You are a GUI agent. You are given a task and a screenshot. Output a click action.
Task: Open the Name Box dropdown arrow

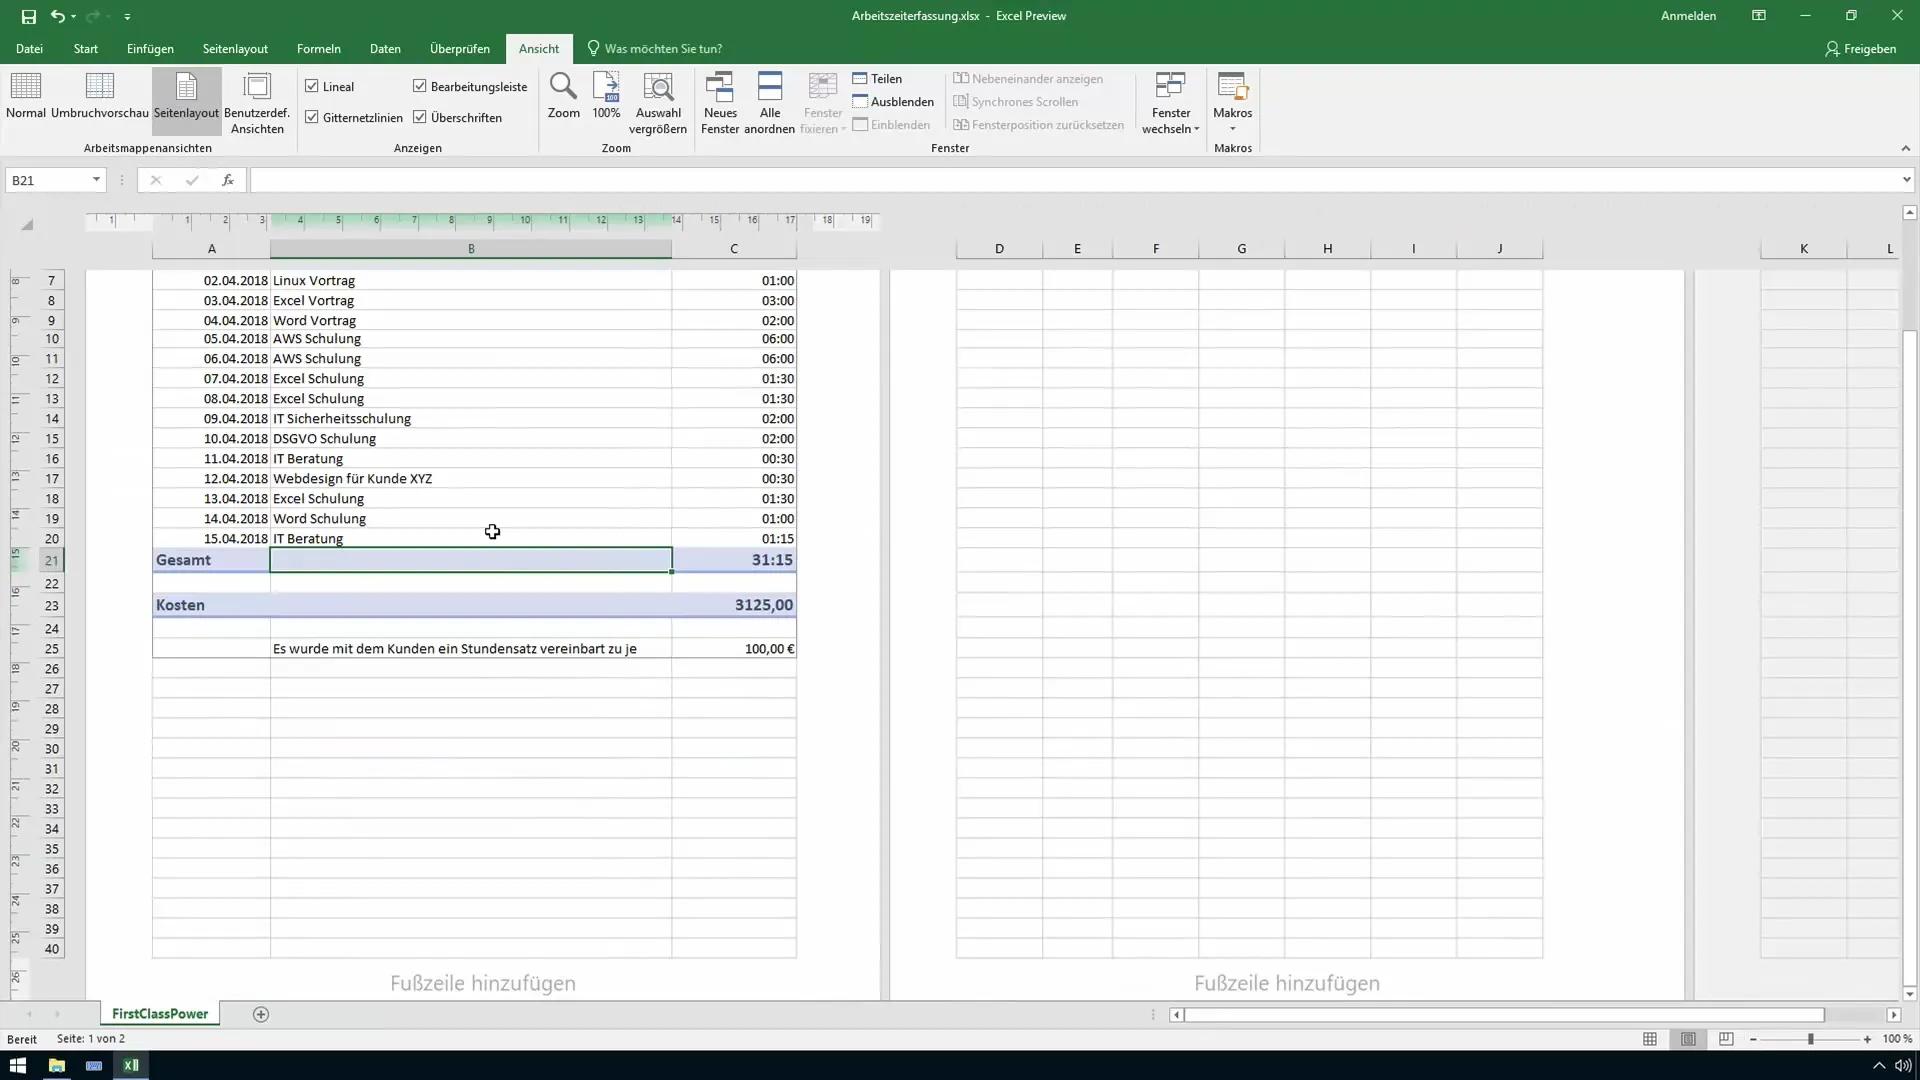coord(96,180)
